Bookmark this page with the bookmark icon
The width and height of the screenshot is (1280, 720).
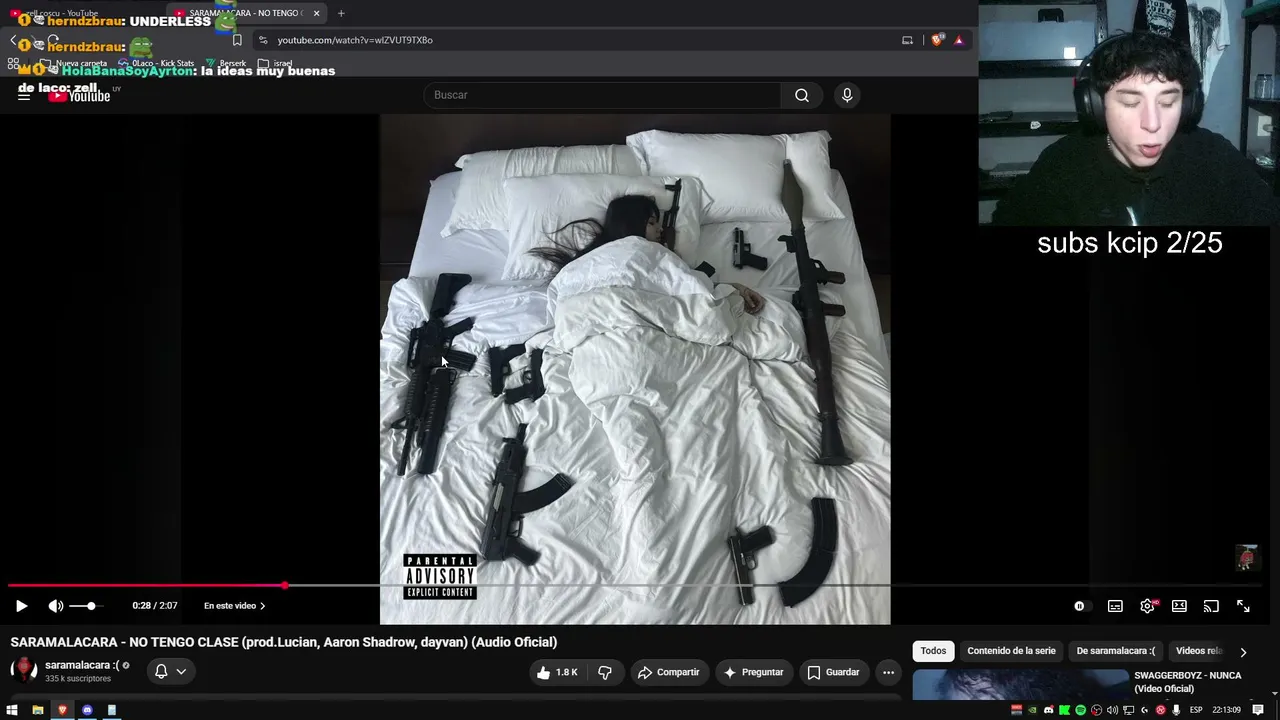pos(237,40)
